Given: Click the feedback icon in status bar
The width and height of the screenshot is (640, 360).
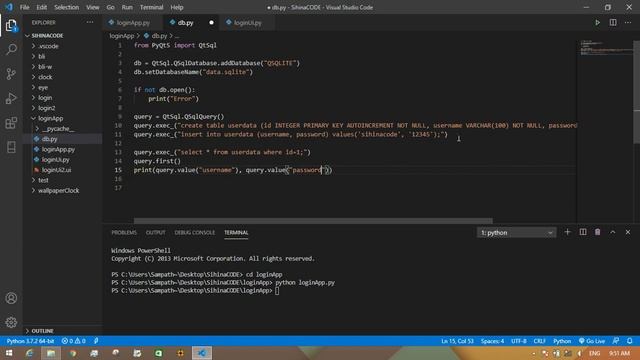Looking at the screenshot, I should coord(616,341).
